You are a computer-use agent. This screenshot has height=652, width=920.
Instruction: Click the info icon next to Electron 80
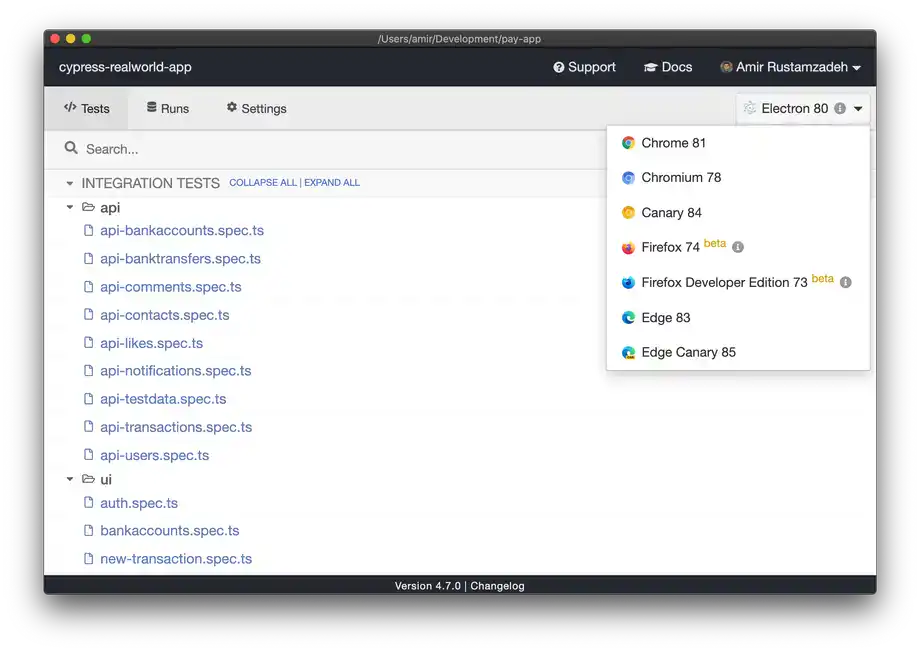840,109
